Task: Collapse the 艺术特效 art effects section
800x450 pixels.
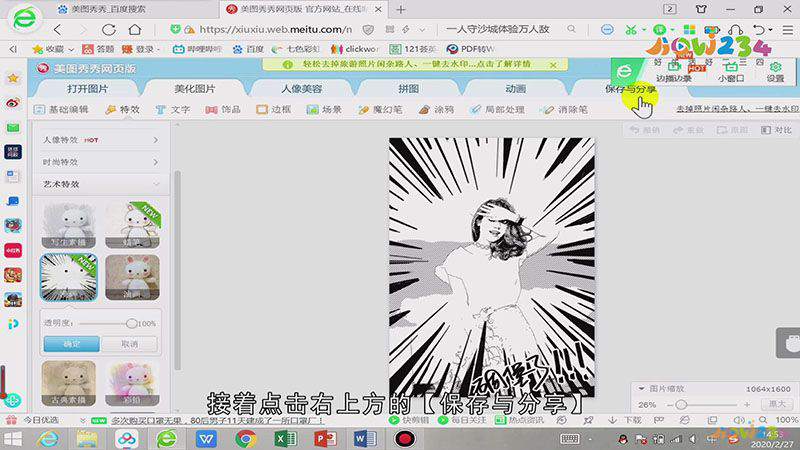Action: click(101, 184)
